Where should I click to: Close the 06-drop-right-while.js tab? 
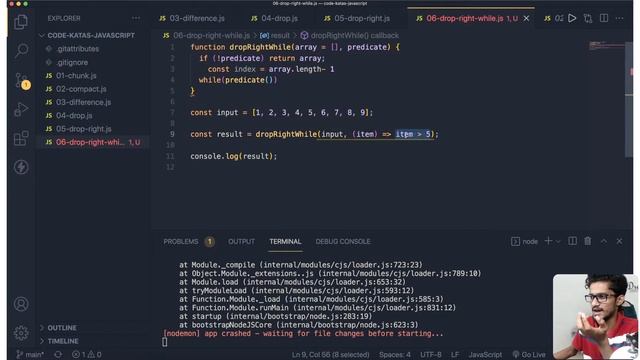(527, 18)
